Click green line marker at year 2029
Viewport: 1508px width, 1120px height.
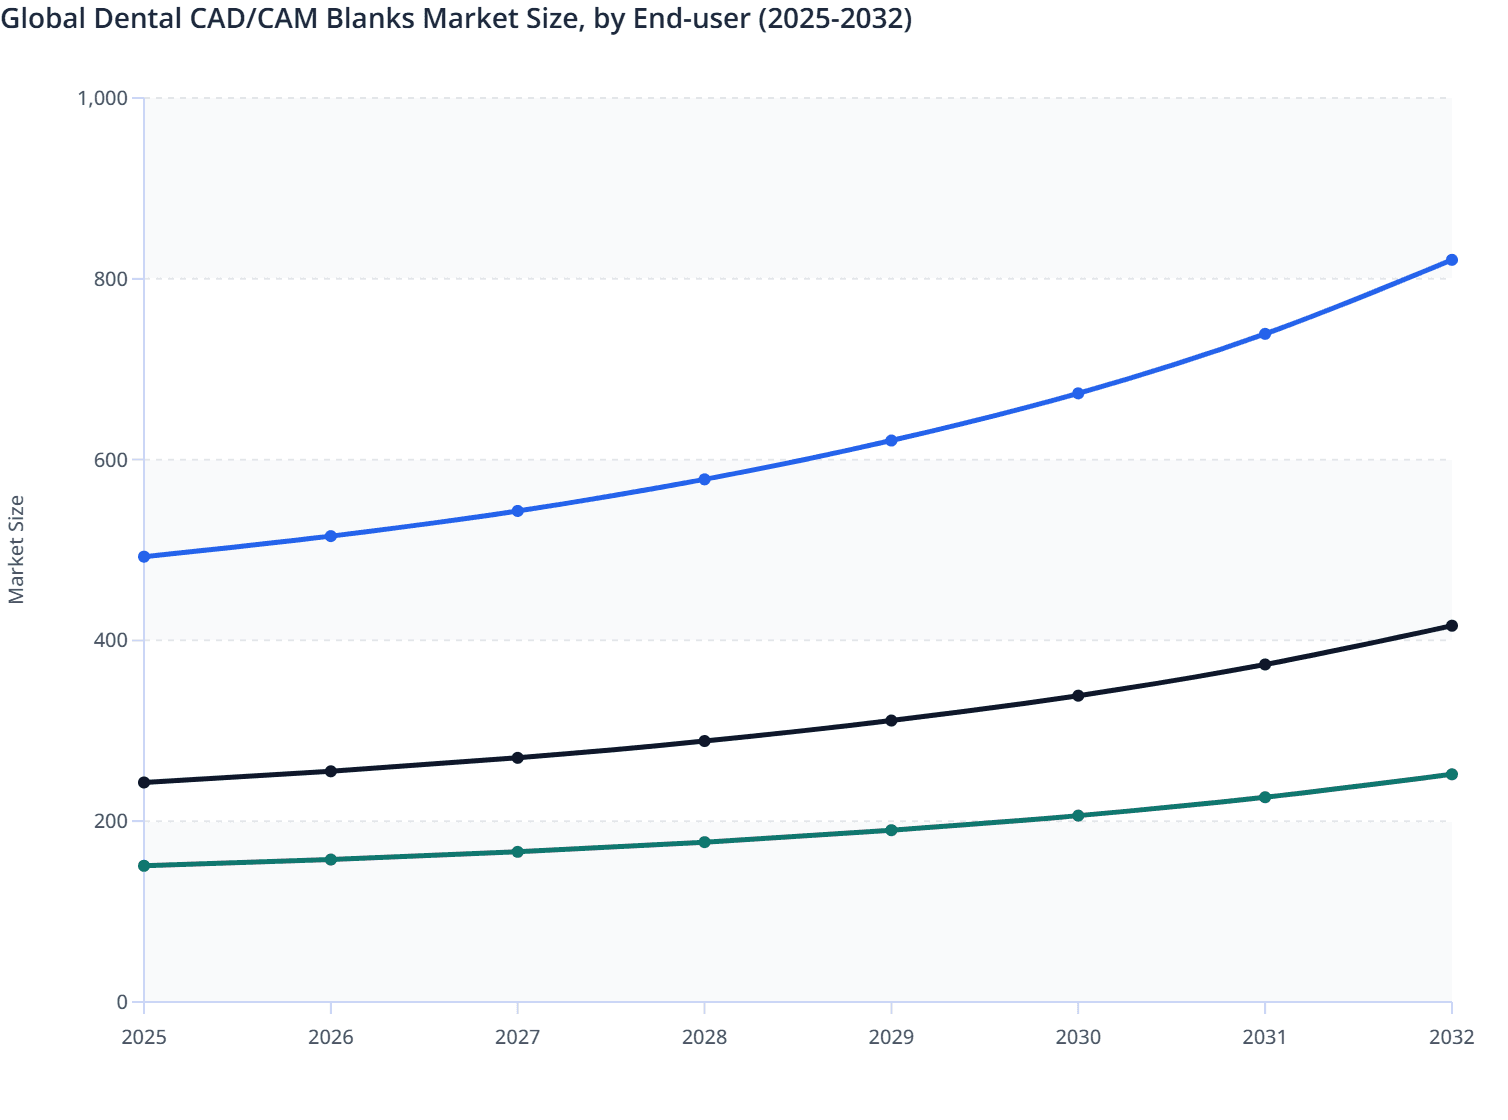pos(891,830)
